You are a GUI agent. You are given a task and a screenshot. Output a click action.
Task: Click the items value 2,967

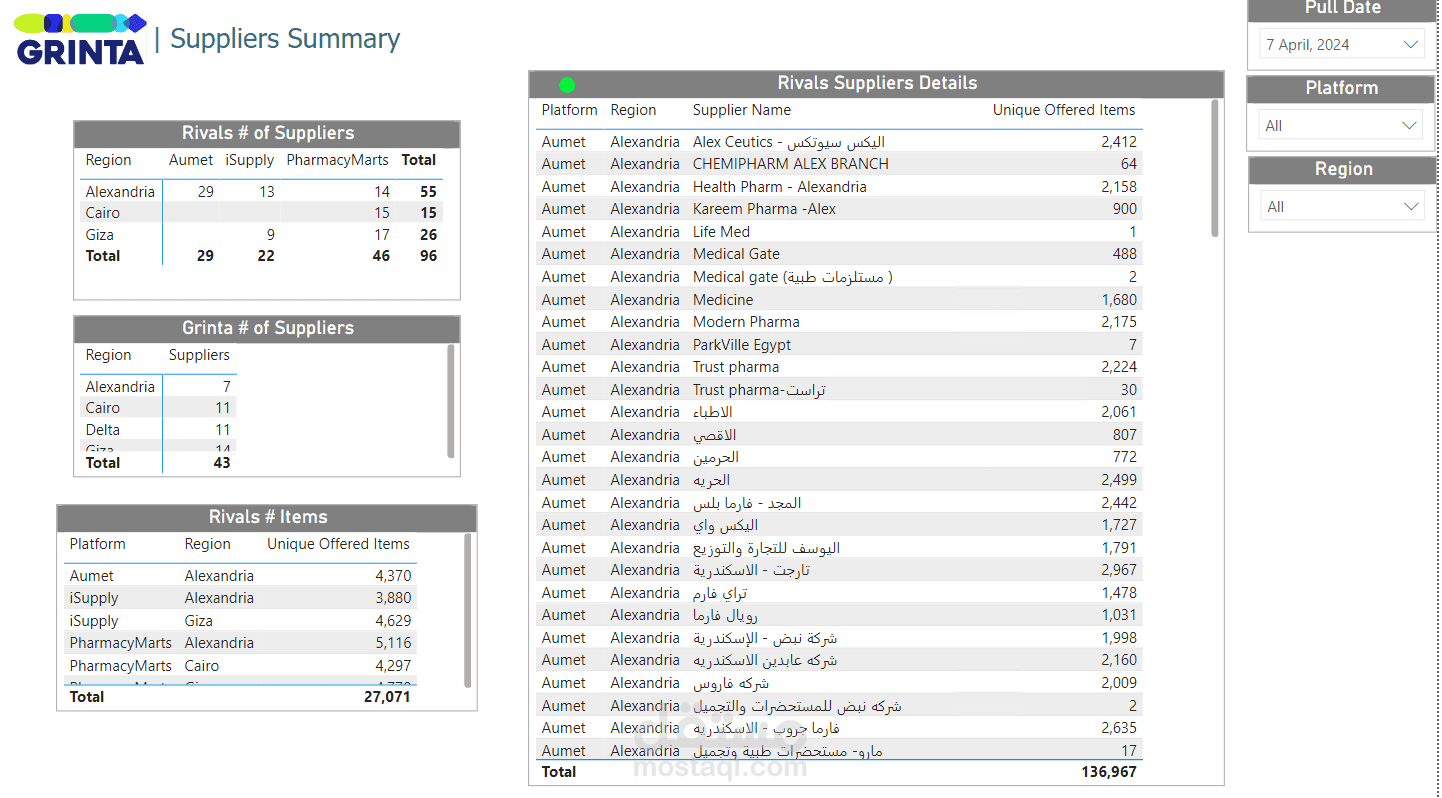[x=1119, y=569]
